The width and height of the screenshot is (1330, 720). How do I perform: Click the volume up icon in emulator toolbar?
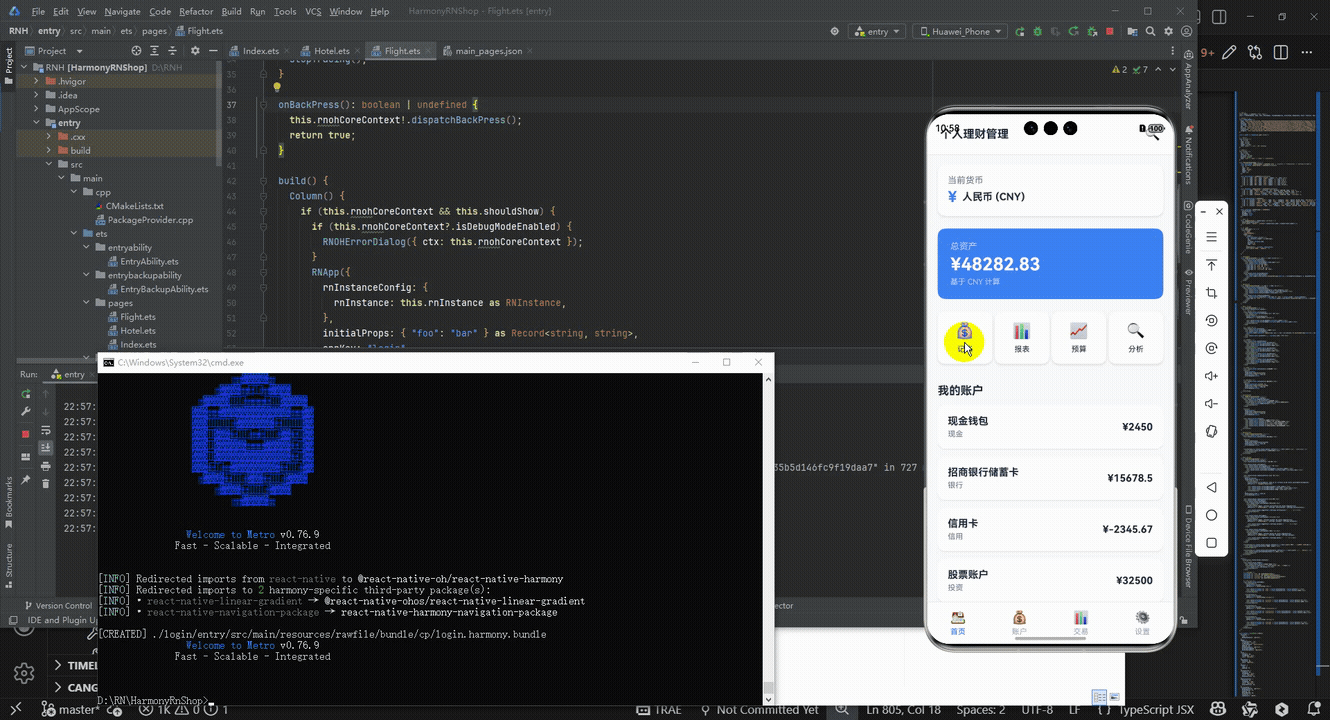[x=1211, y=376]
